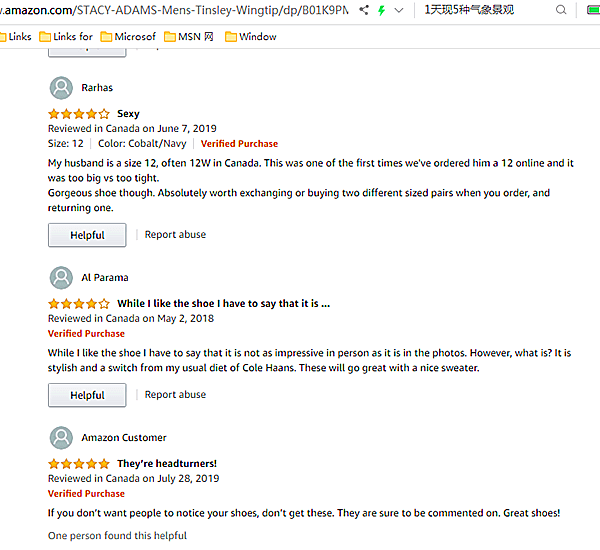The height and width of the screenshot is (550, 600).
Task: Mark Al Parama review as Helpful
Action: (87, 395)
